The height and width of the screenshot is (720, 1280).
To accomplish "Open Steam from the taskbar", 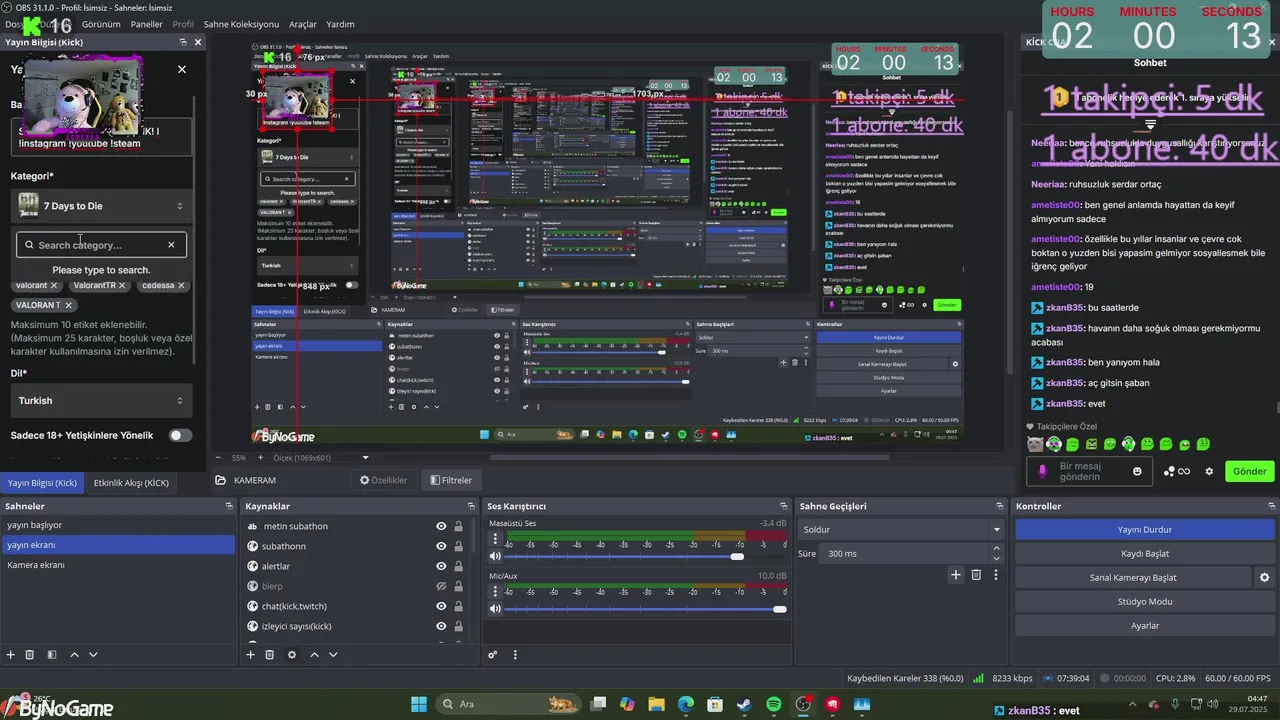I will (x=744, y=704).
